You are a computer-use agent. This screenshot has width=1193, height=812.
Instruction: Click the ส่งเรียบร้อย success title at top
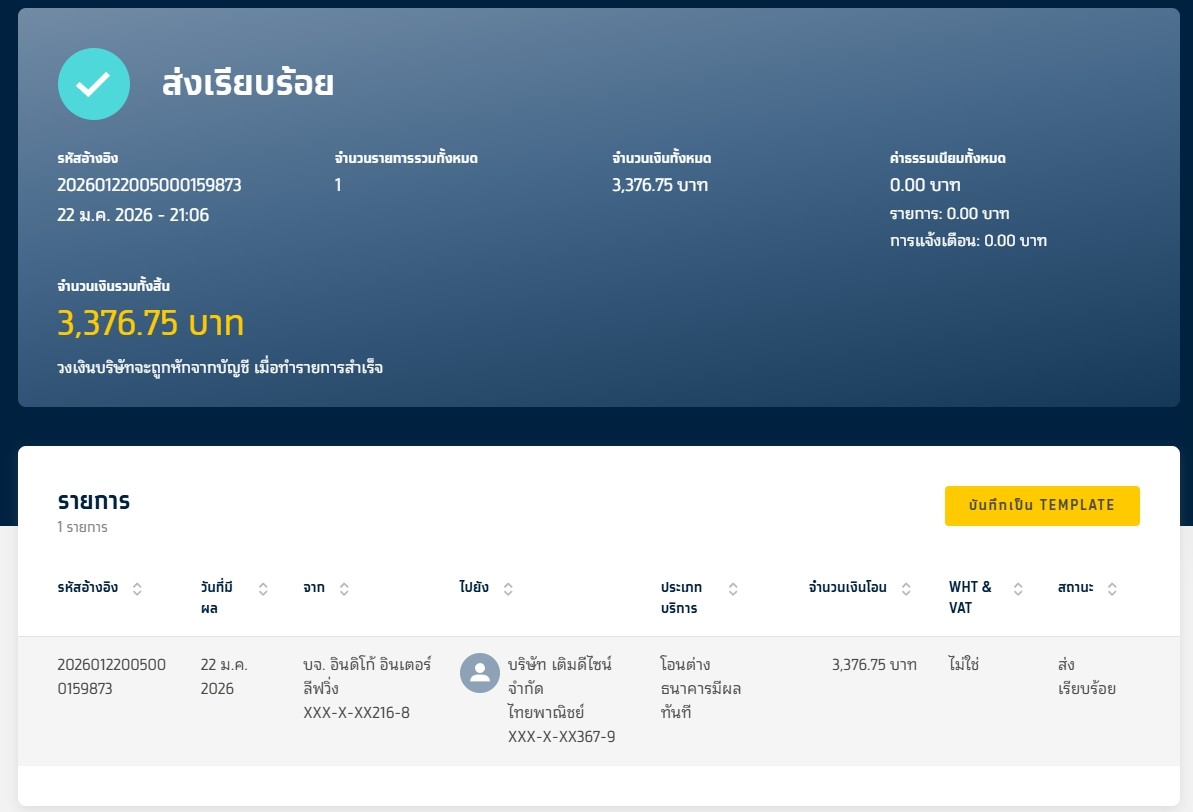coord(248,84)
